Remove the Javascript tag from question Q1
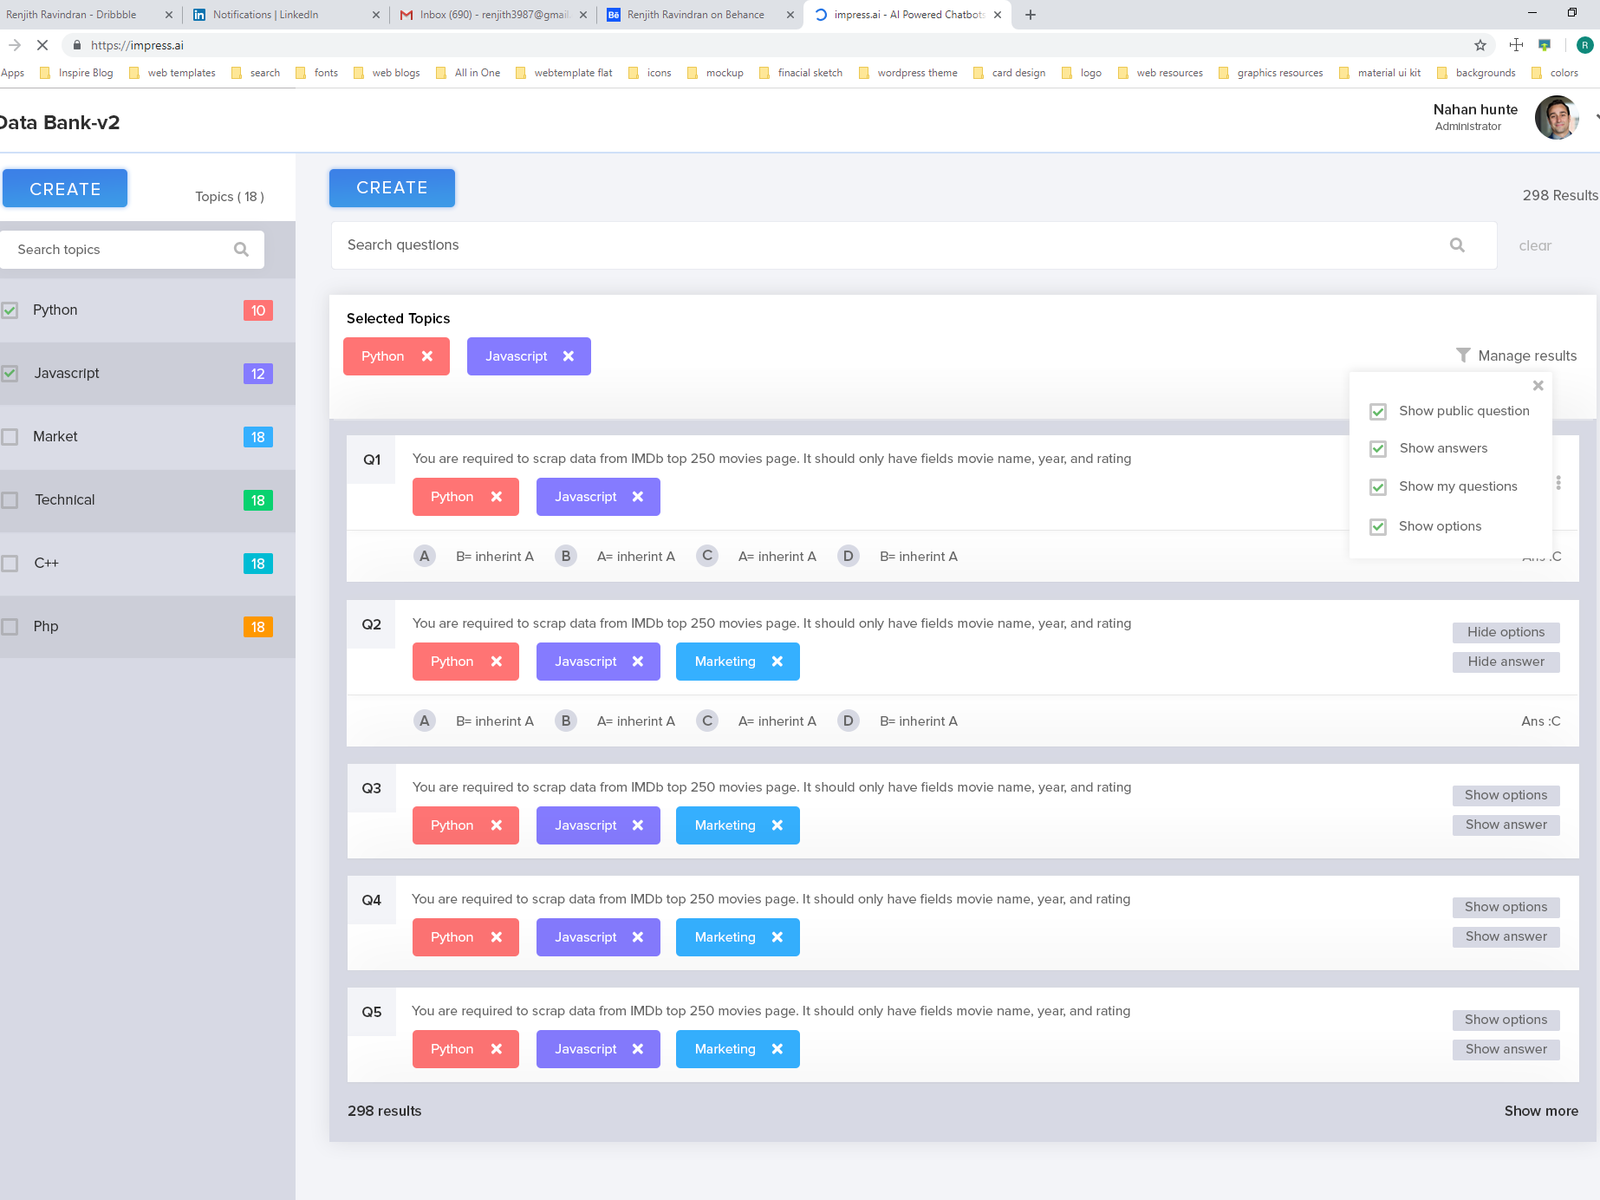 click(x=639, y=496)
